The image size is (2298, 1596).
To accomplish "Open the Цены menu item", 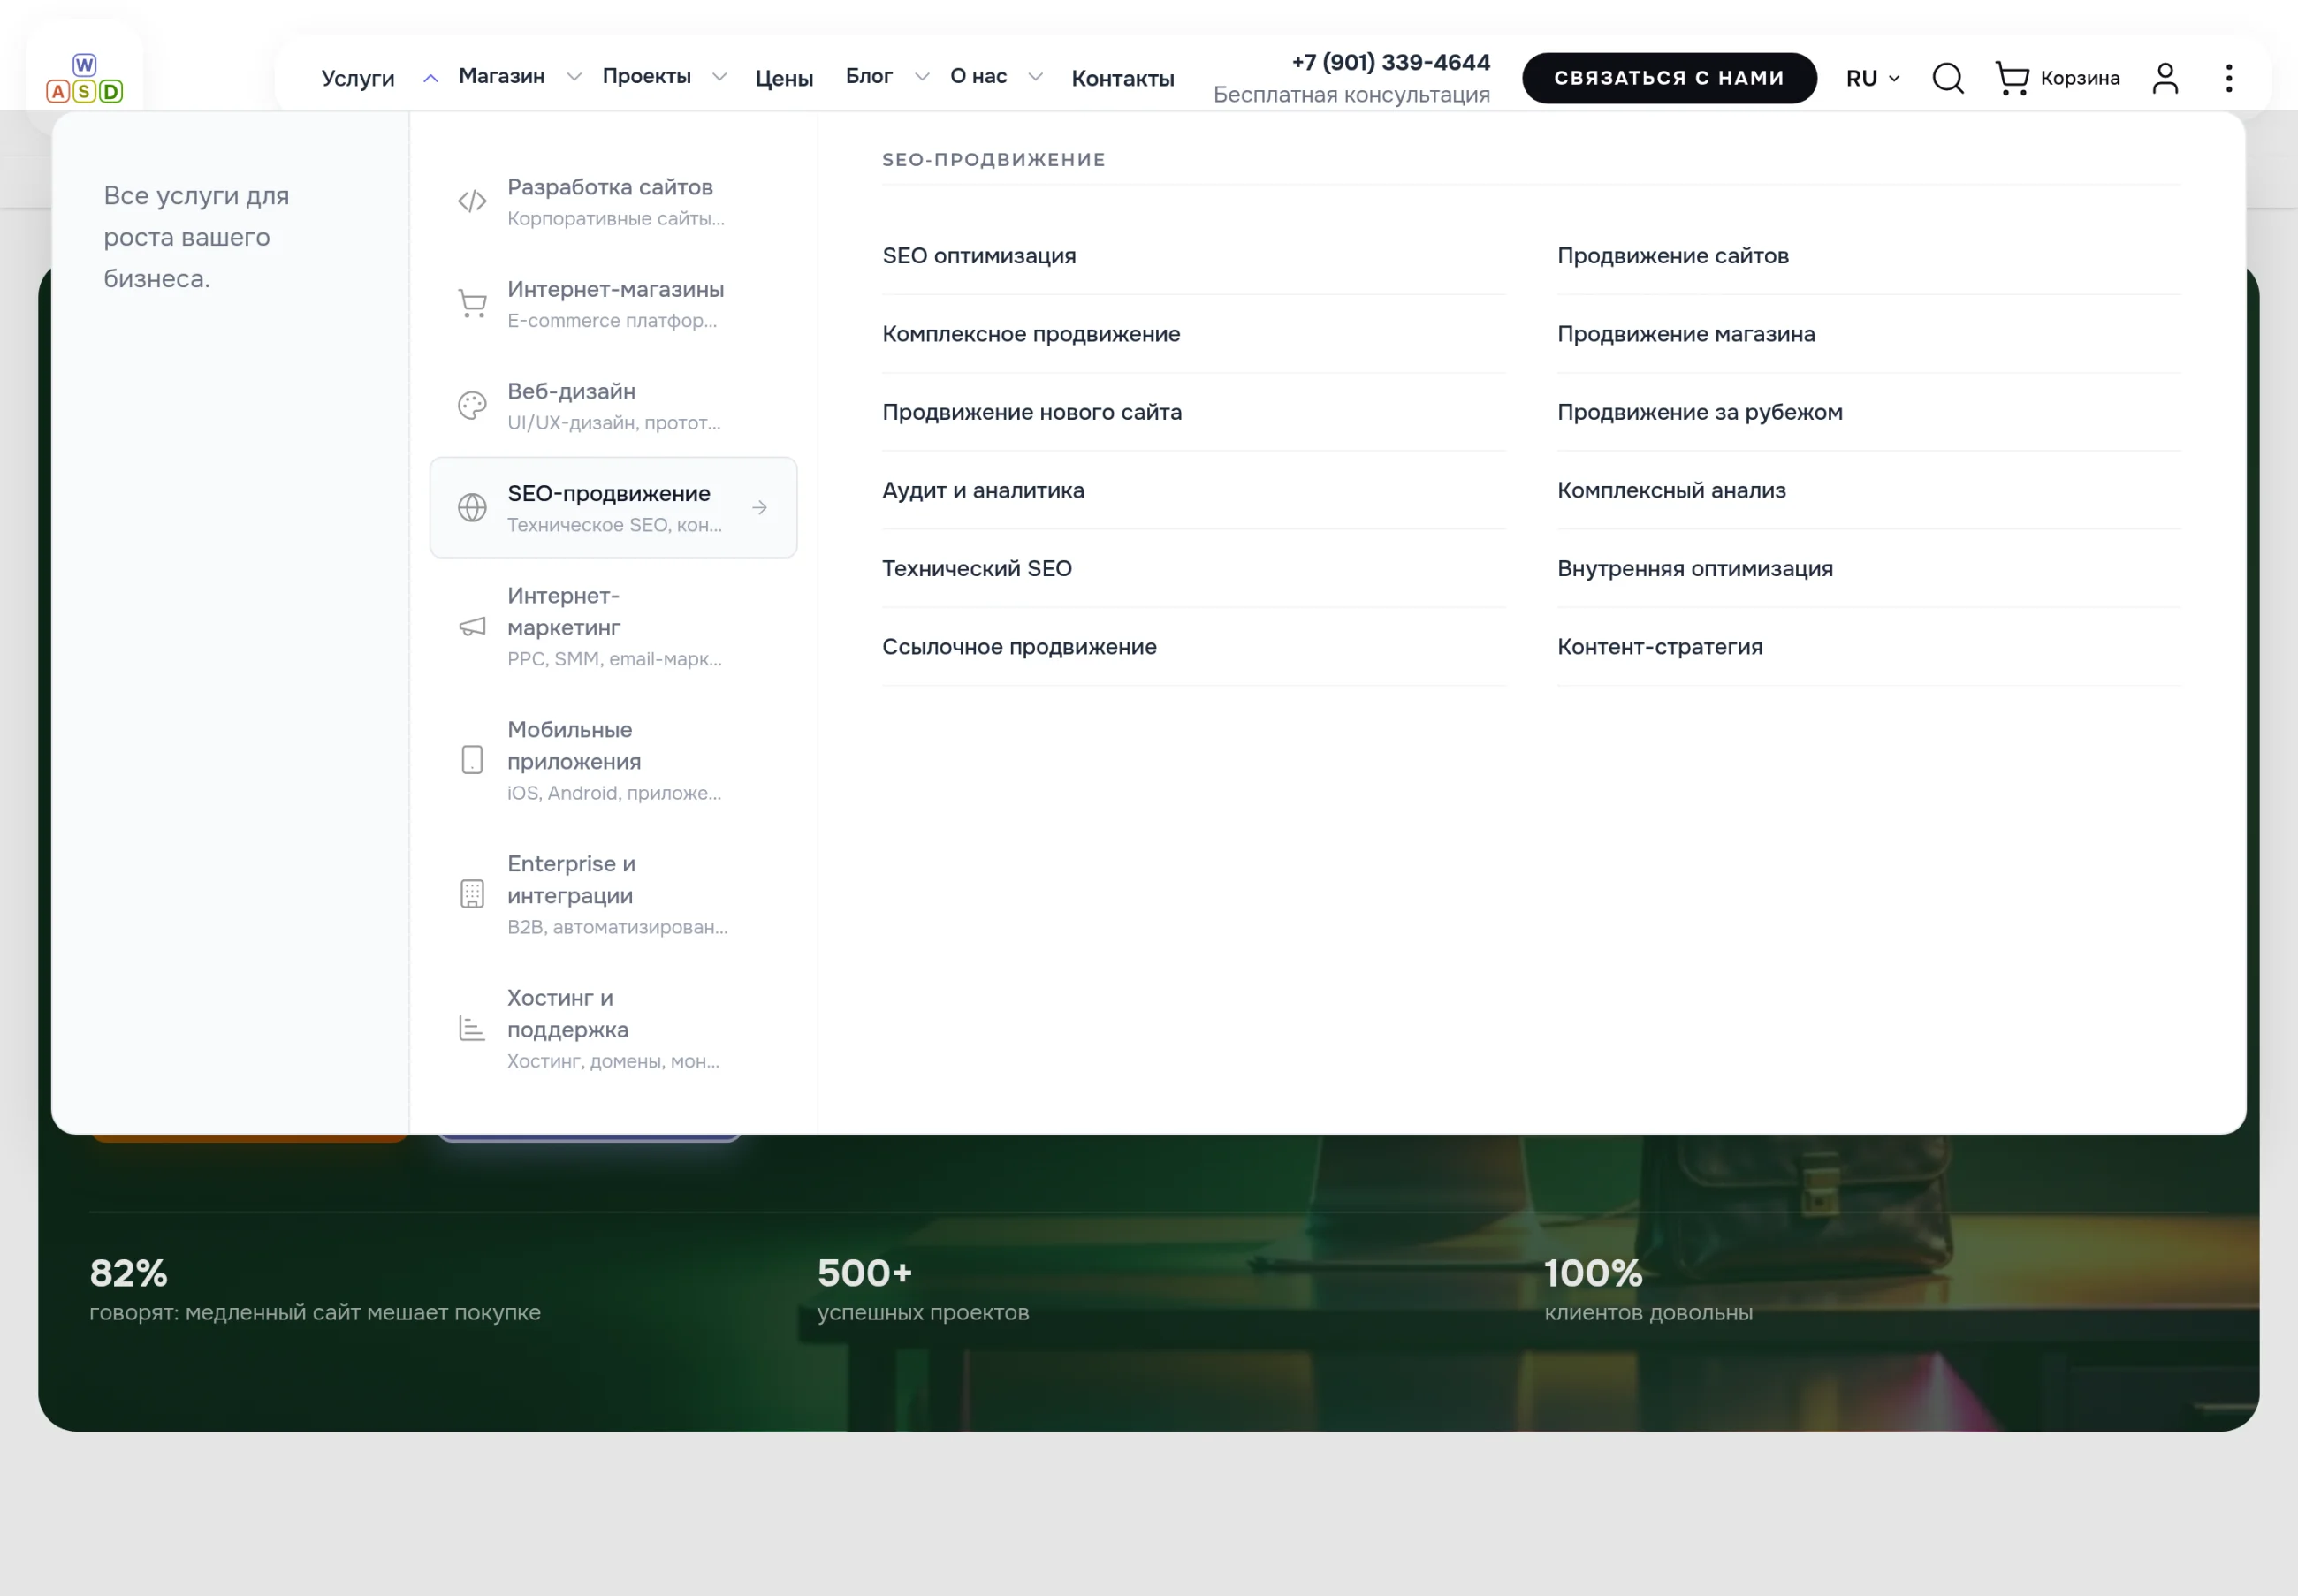I will (784, 78).
